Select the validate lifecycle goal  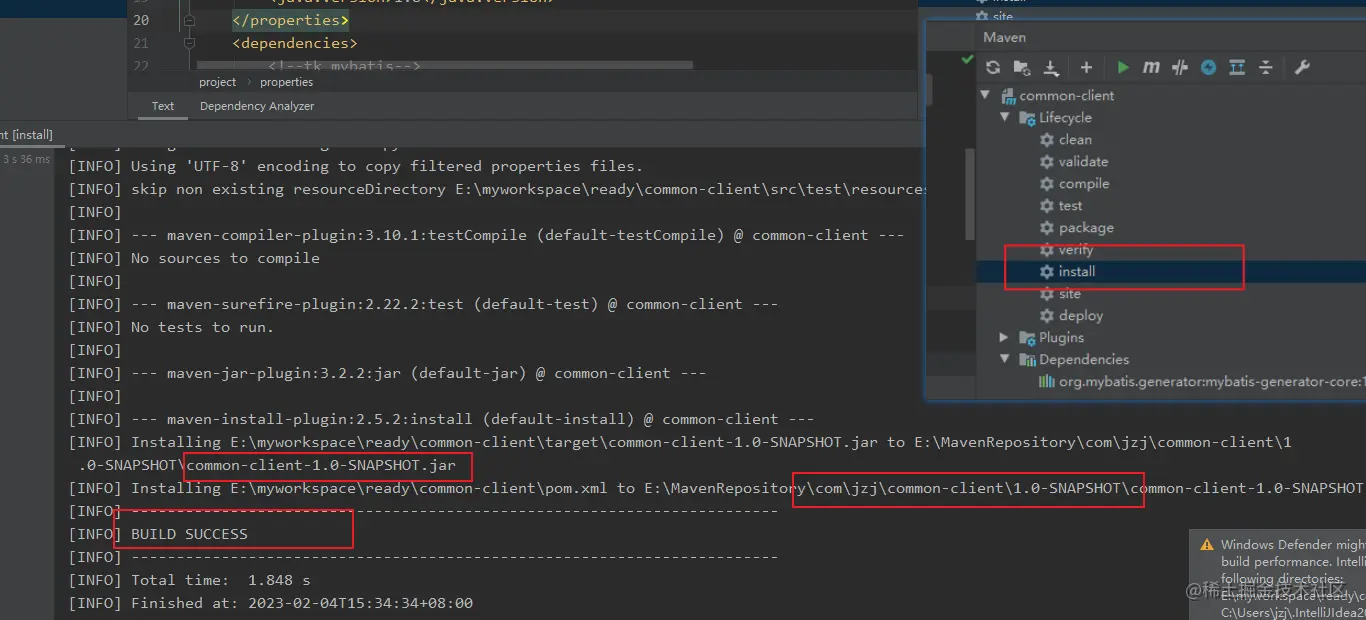[x=1074, y=161]
